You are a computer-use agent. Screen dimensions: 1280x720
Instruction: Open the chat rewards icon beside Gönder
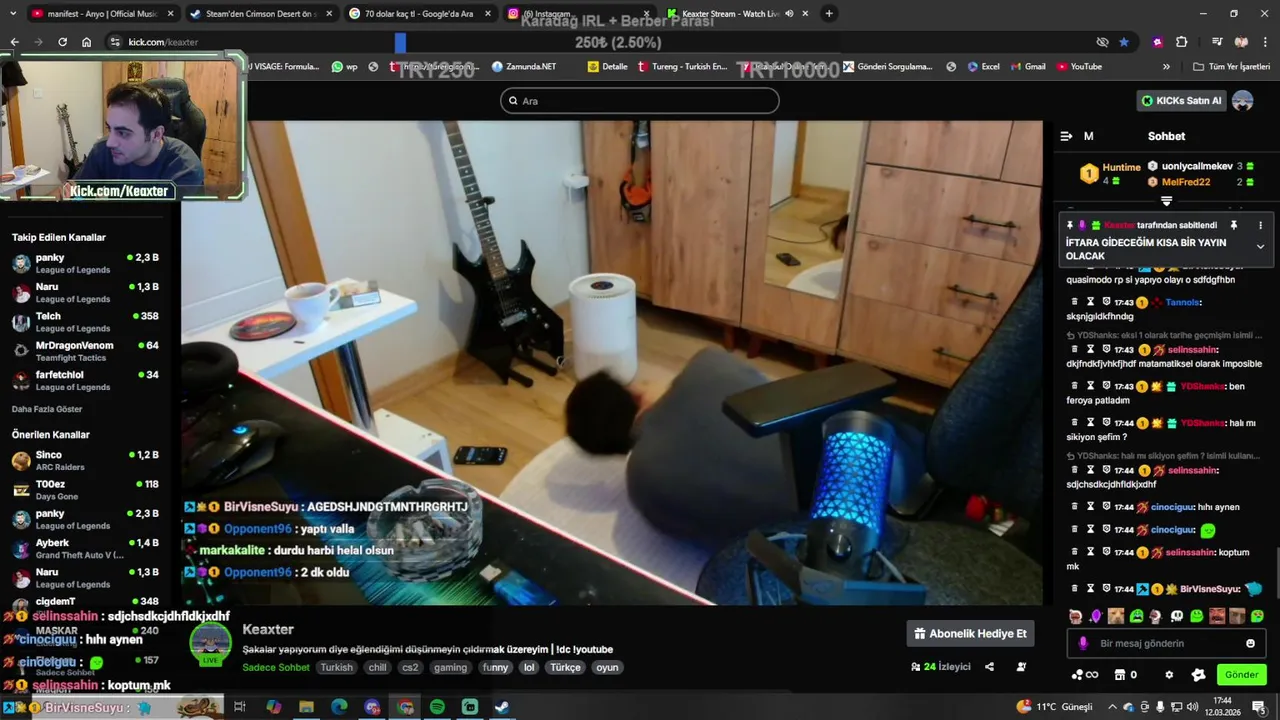coord(1198,675)
